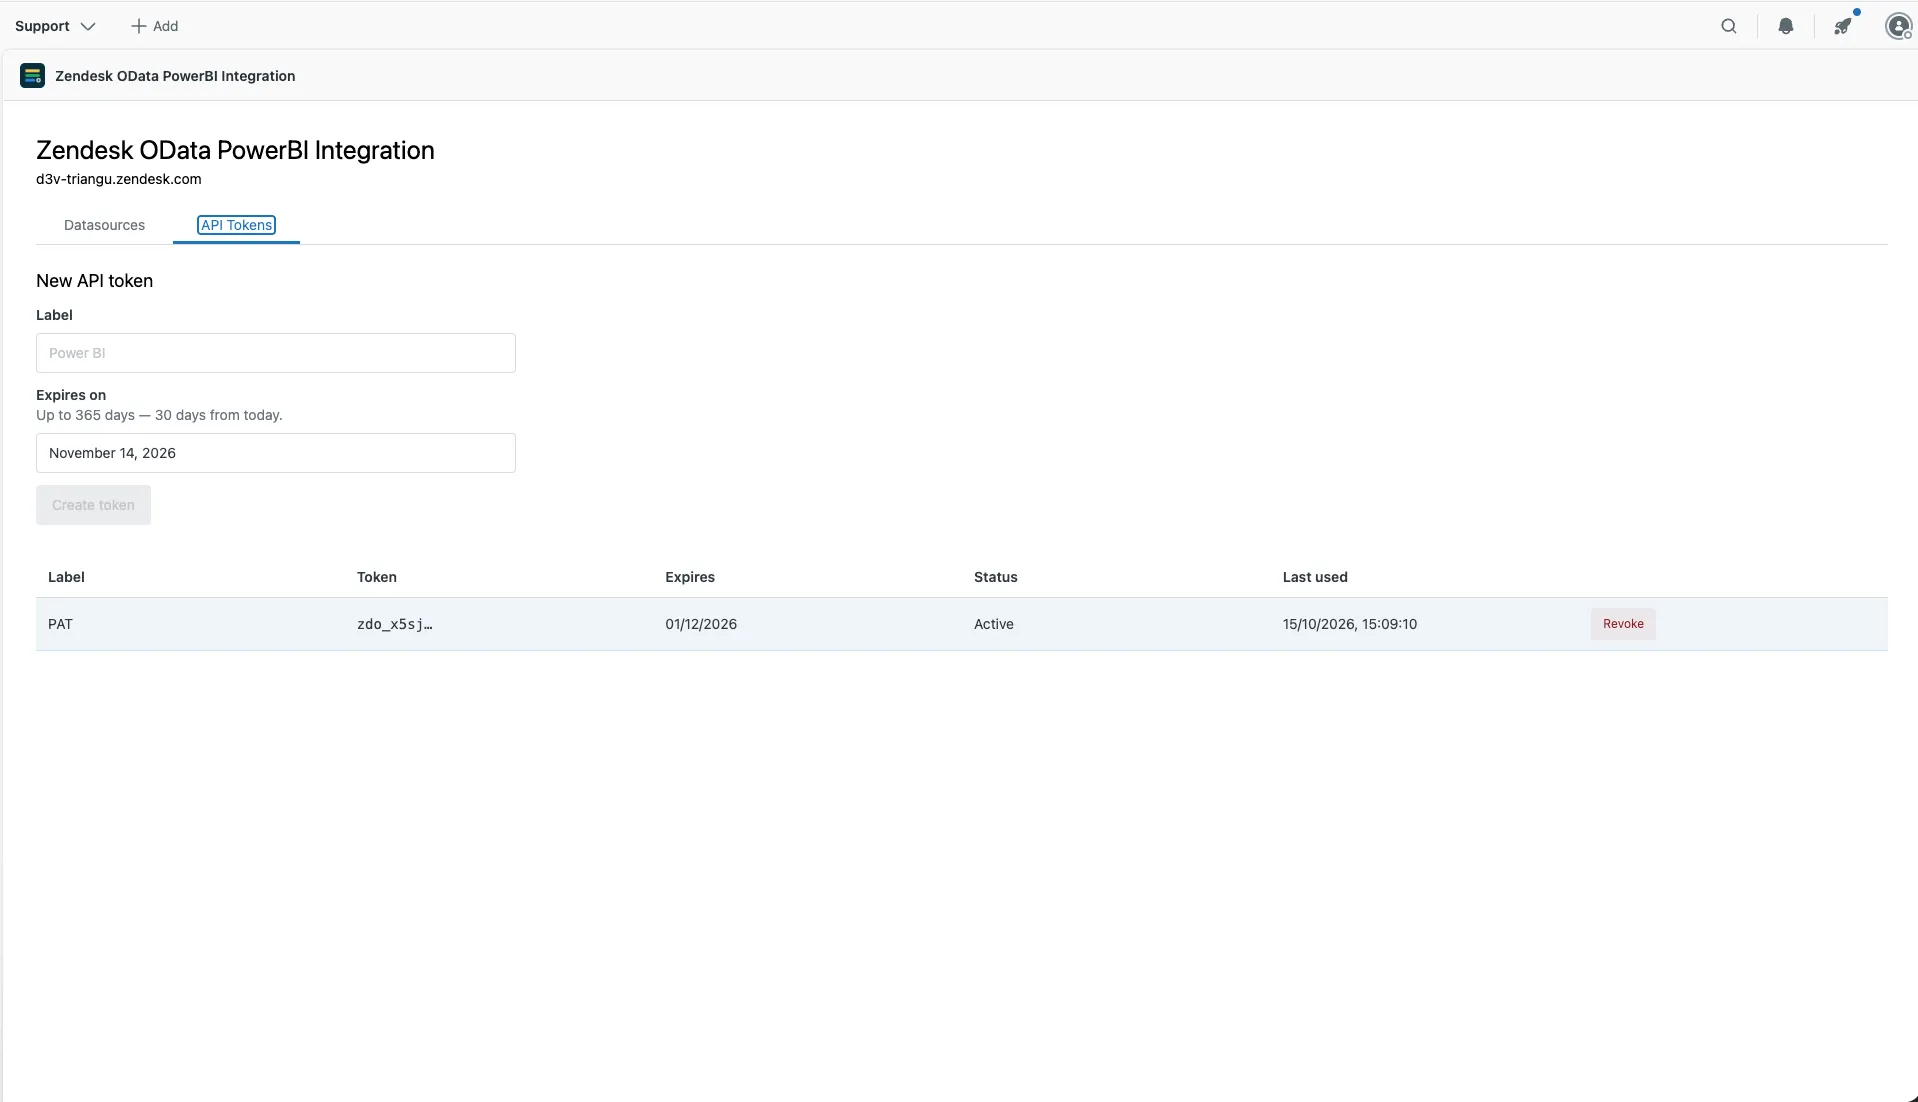
Task: Open the Expires on date field
Action: (276, 453)
